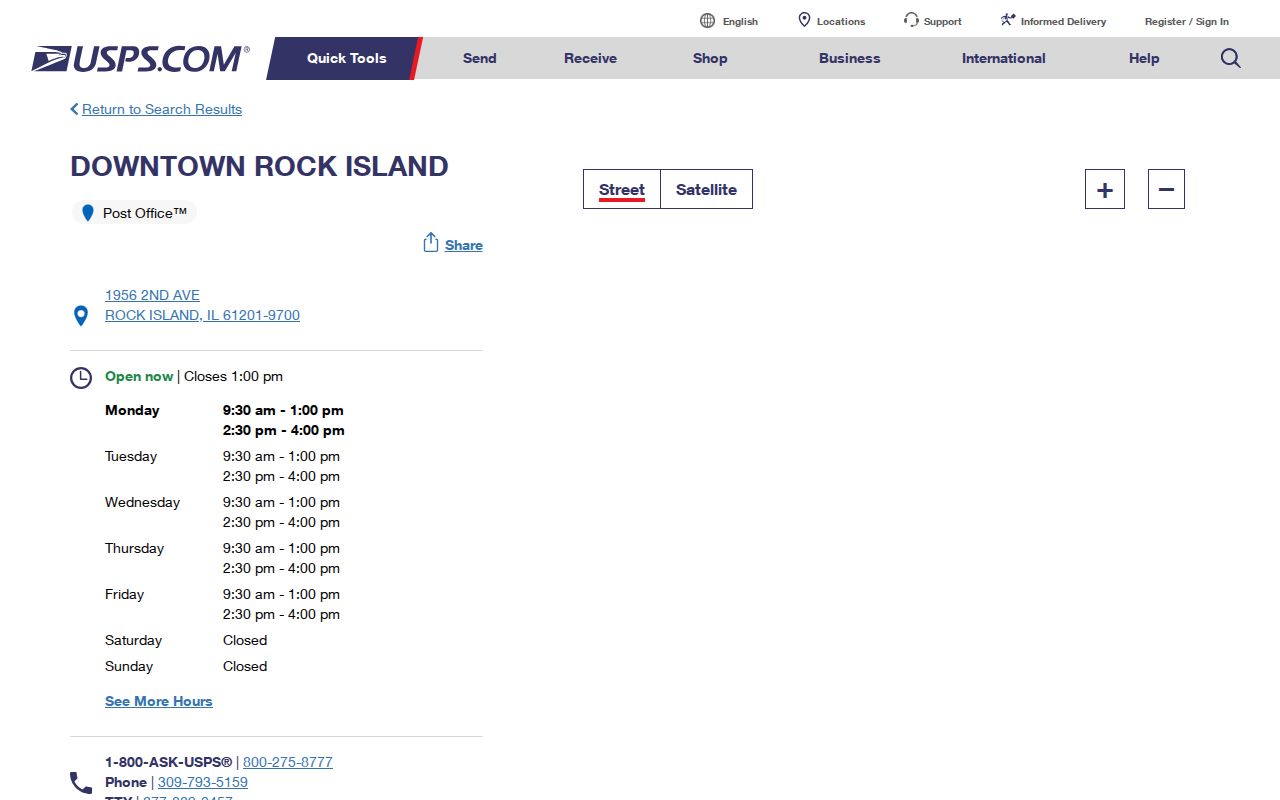Viewport: 1280px width, 800px height.
Task: Open the 1956 2ND AVE address link
Action: click(152, 295)
